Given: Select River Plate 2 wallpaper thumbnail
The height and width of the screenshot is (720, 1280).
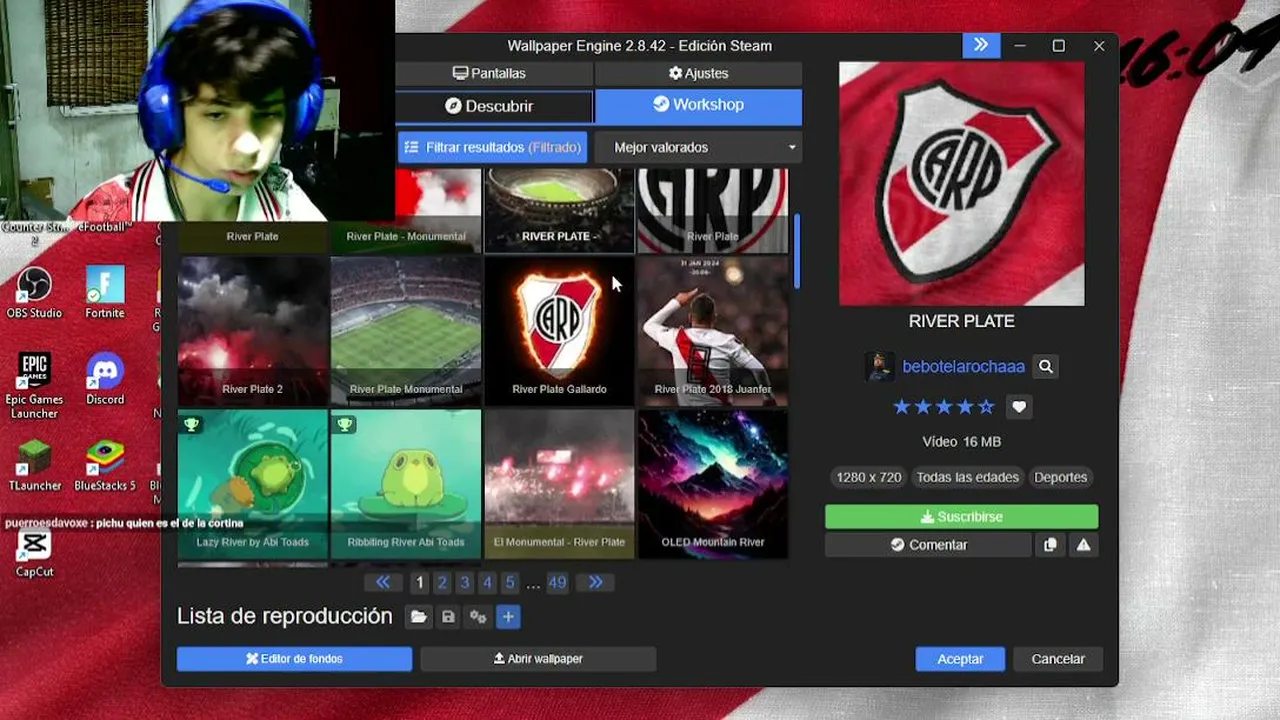Looking at the screenshot, I should (x=253, y=331).
